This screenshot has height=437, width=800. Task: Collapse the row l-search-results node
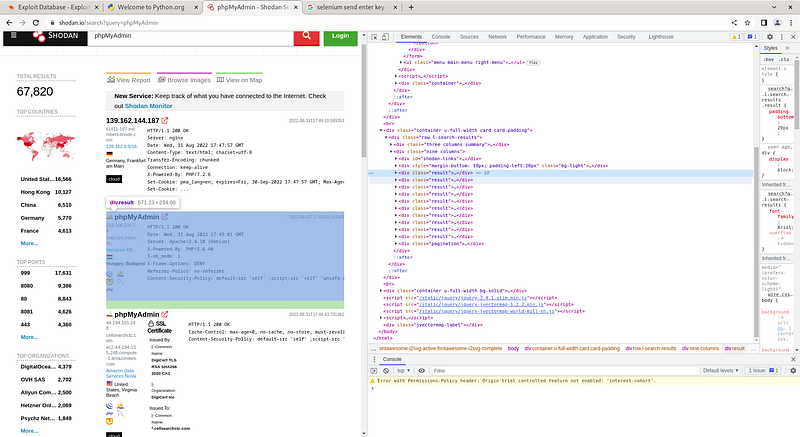386,138
